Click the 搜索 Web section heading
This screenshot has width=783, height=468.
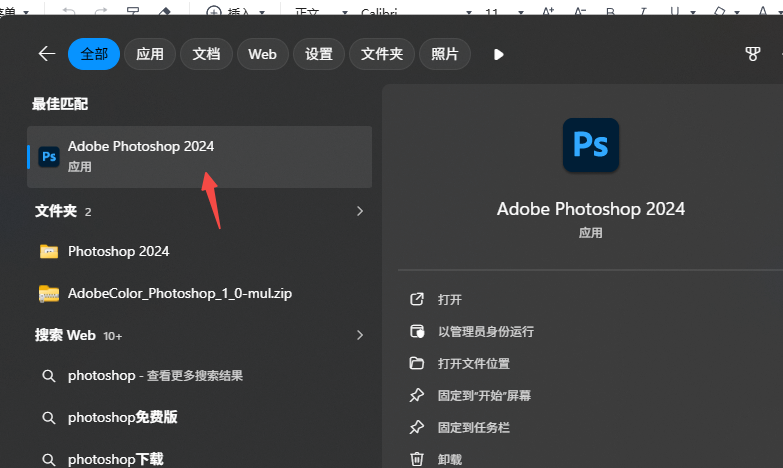pos(65,335)
